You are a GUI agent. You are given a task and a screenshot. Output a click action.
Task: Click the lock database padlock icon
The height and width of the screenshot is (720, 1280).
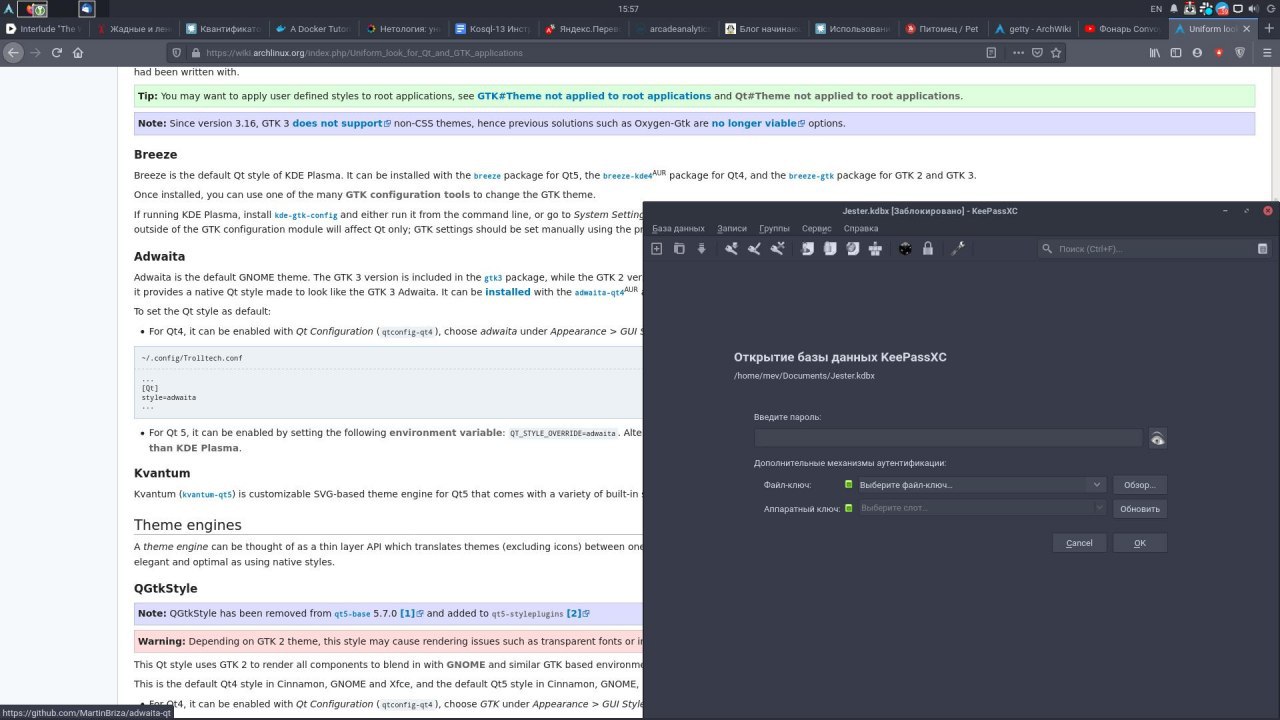[x=928, y=249]
